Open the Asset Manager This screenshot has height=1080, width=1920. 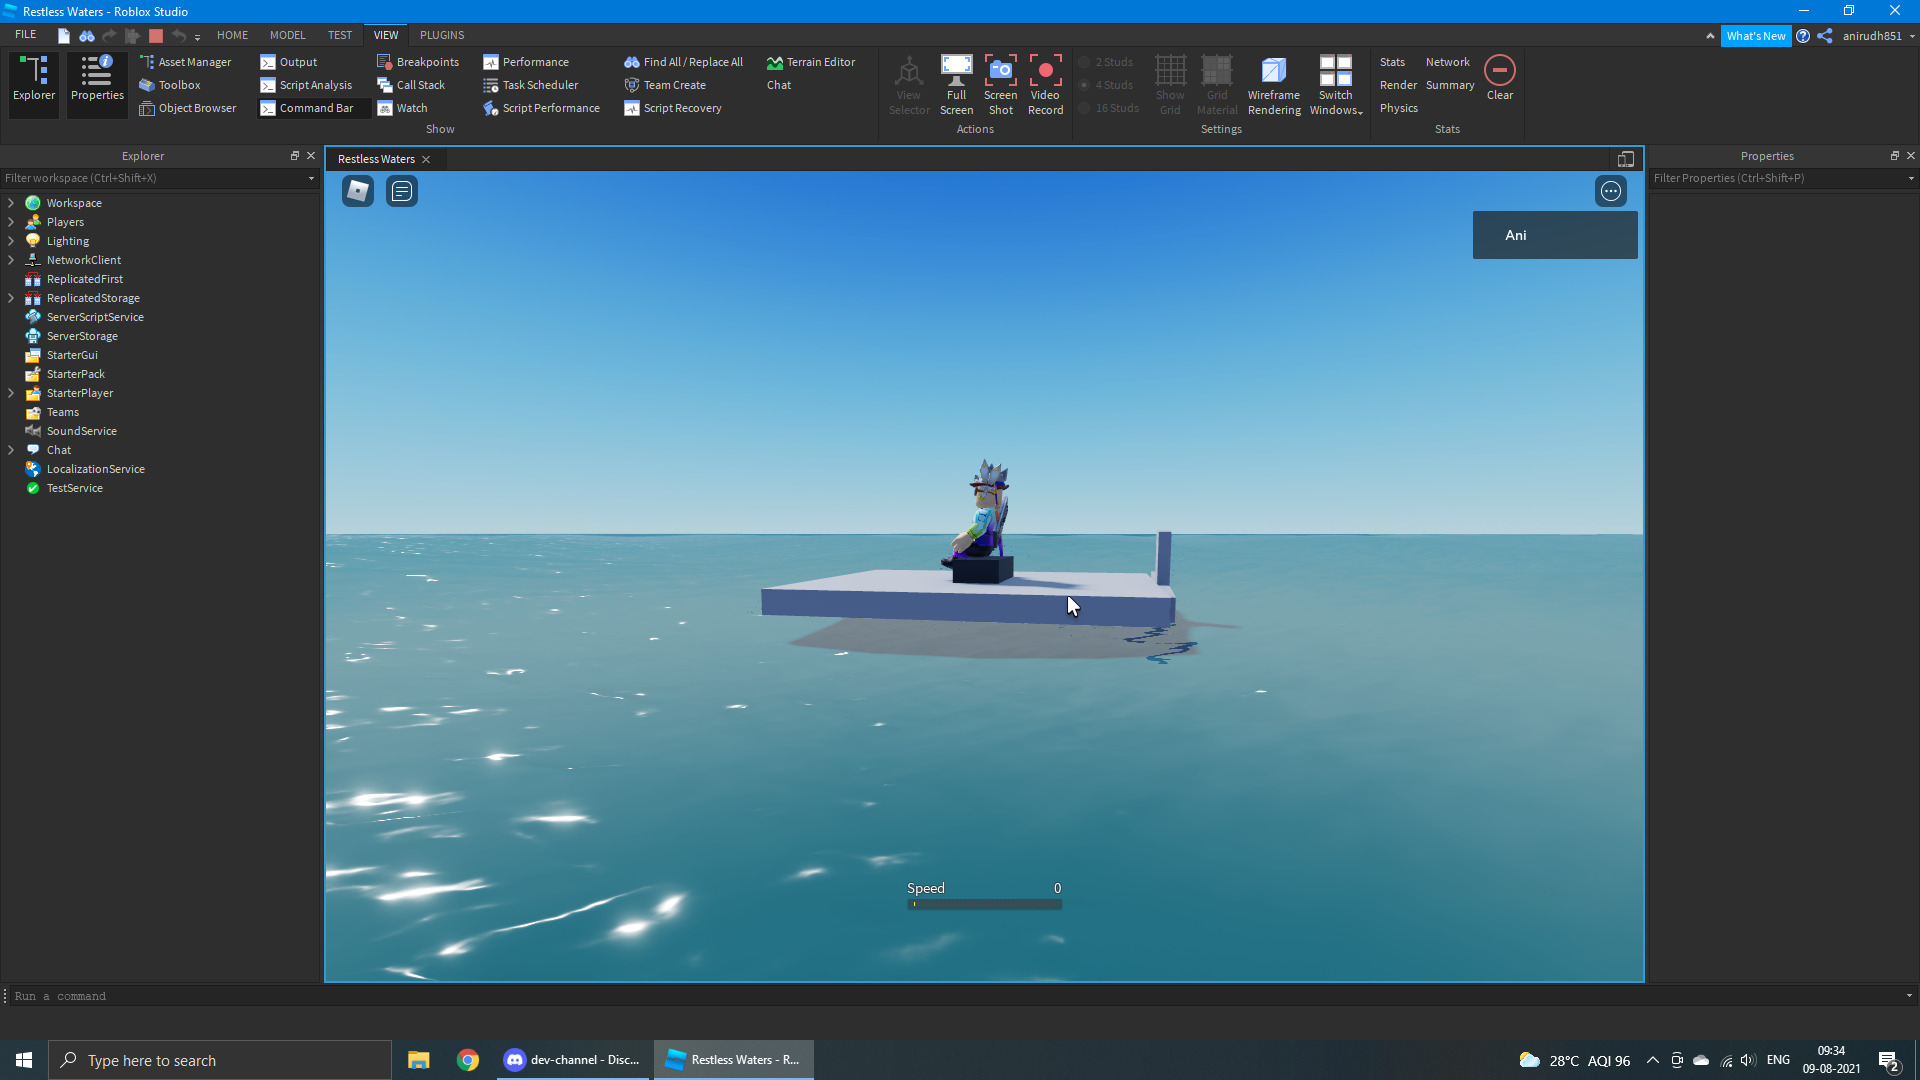185,62
